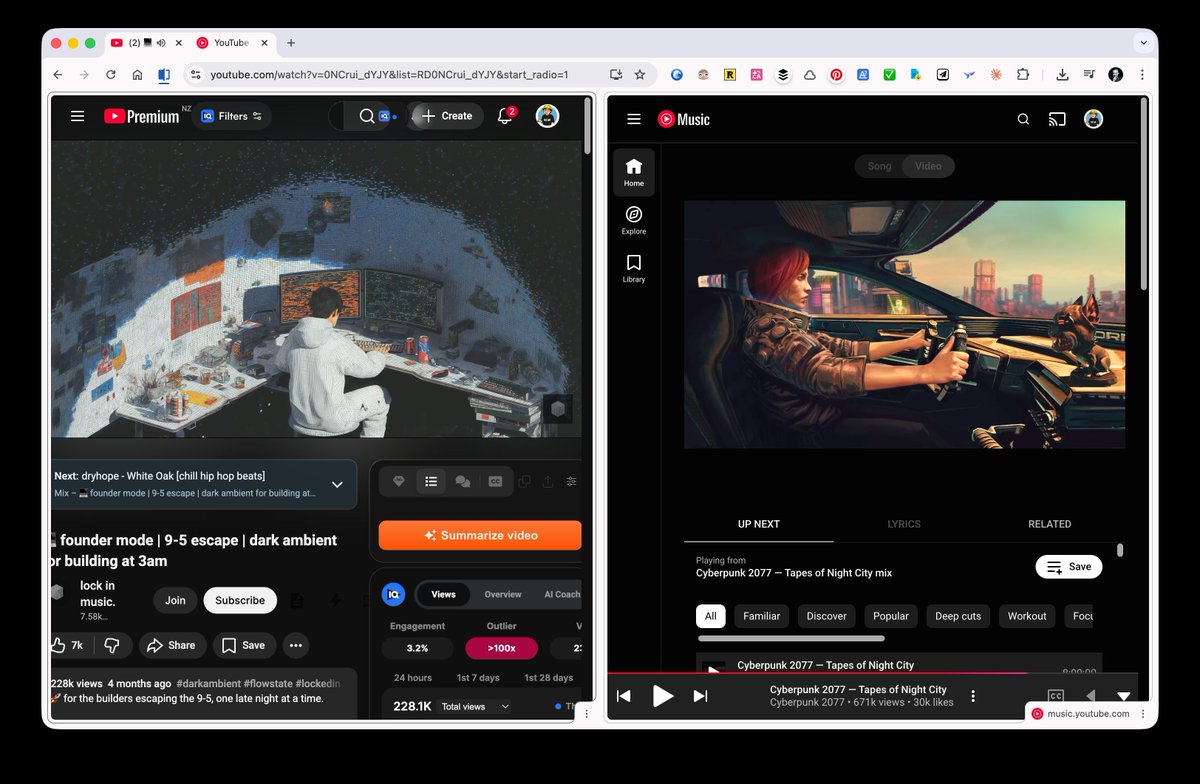Share the founder mode video
The width and height of the screenshot is (1200, 784).
[x=172, y=645]
